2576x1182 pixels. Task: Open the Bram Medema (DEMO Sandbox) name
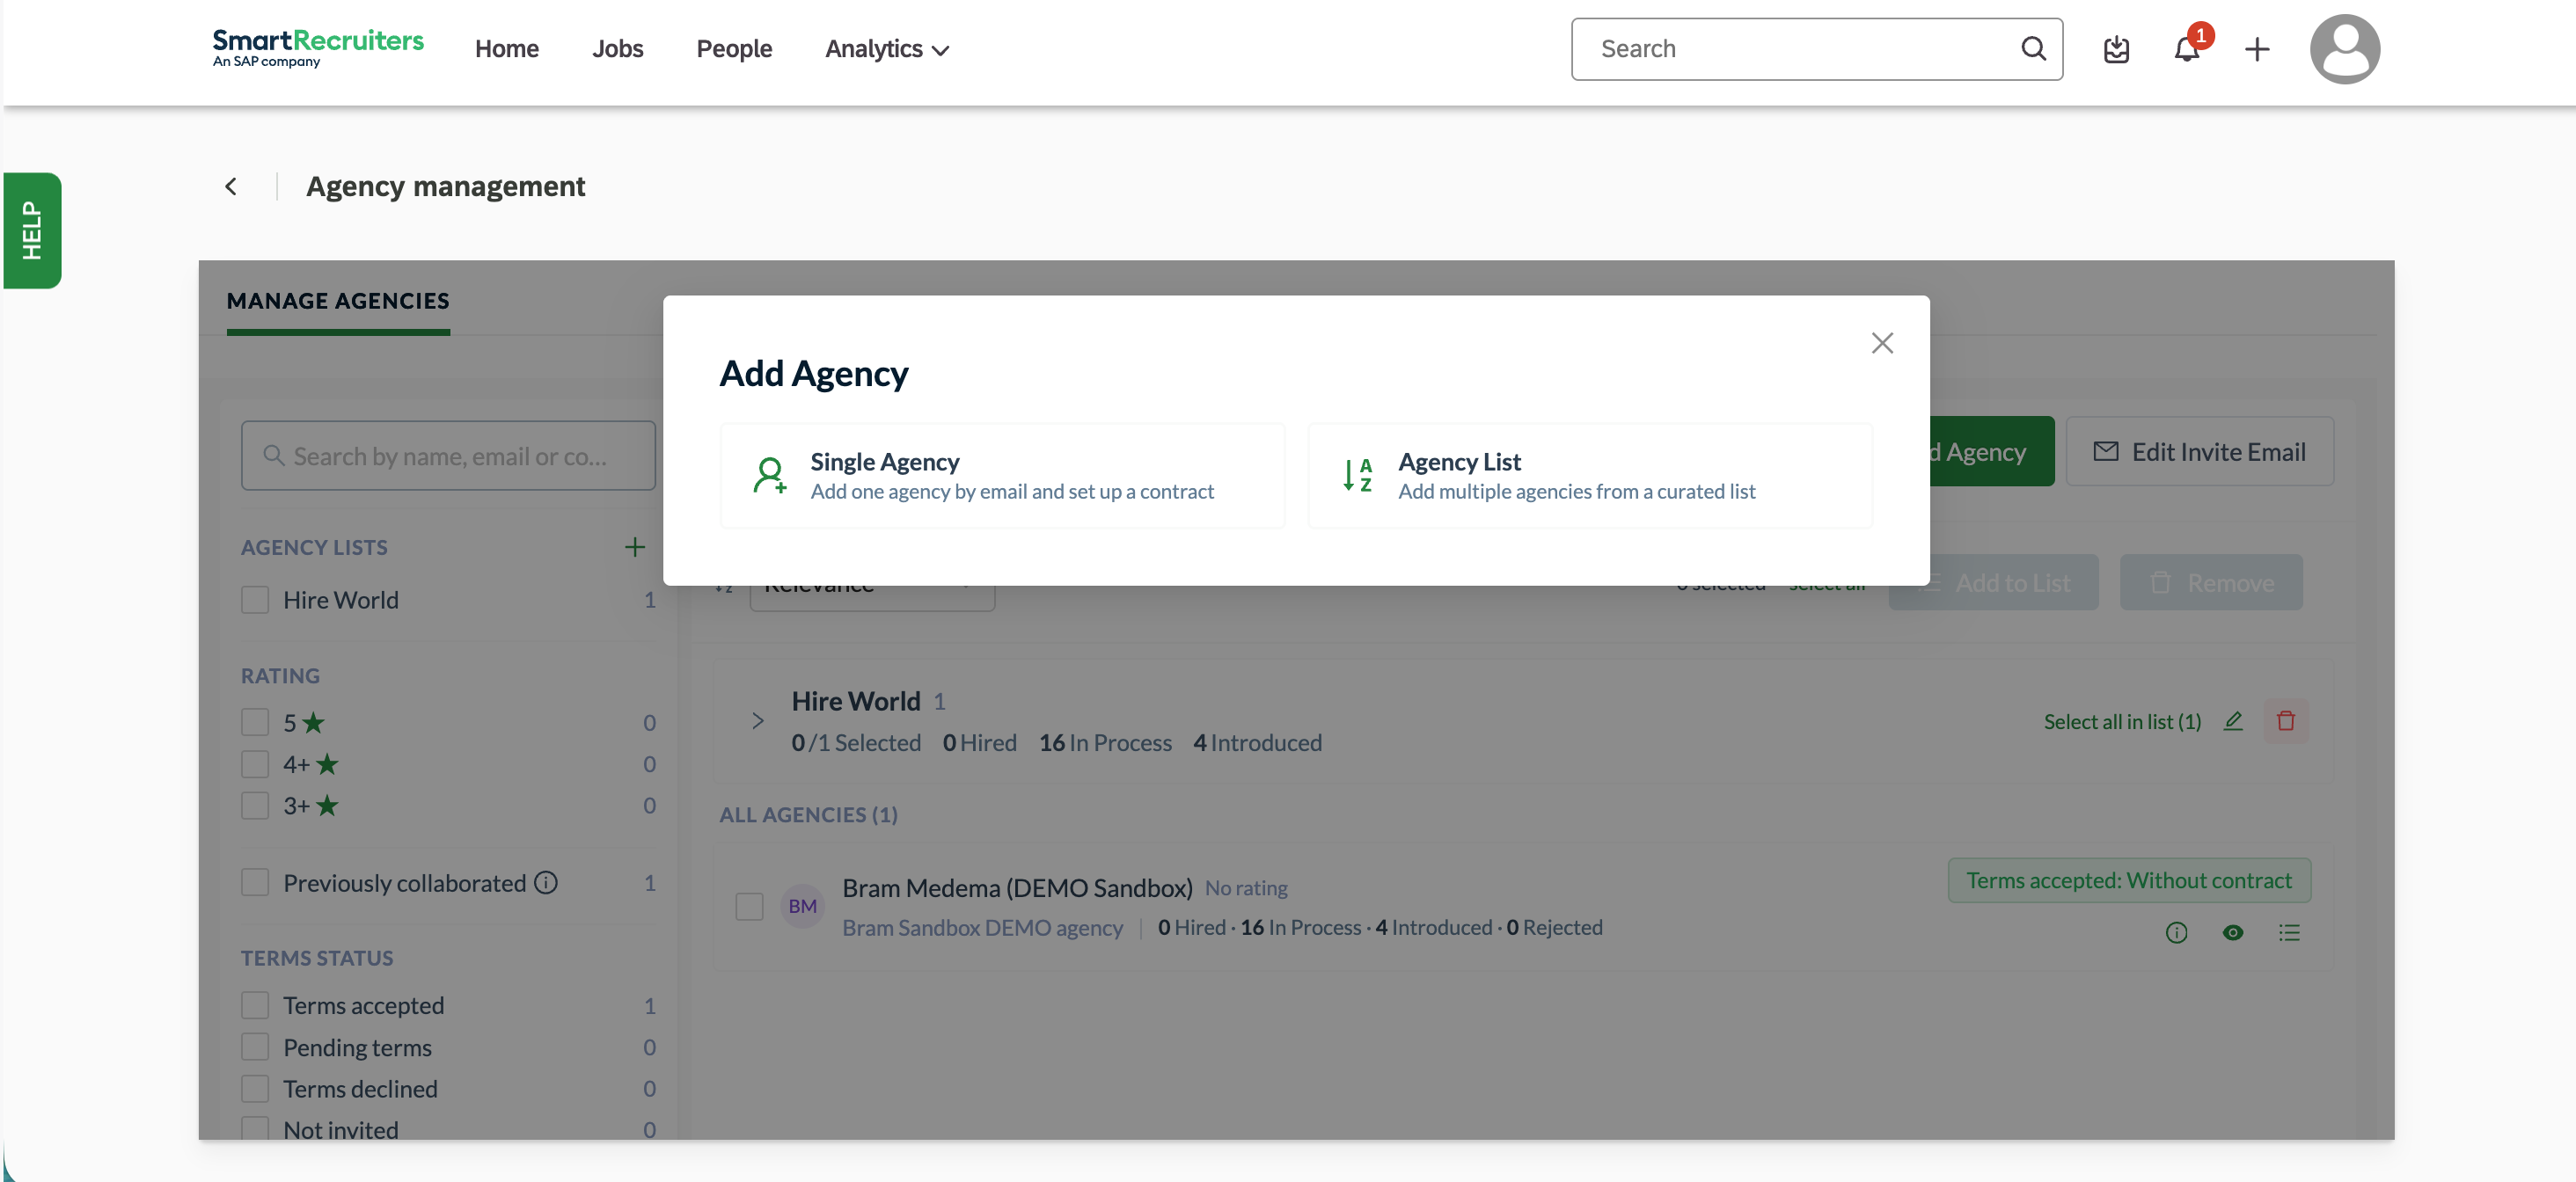1017,887
